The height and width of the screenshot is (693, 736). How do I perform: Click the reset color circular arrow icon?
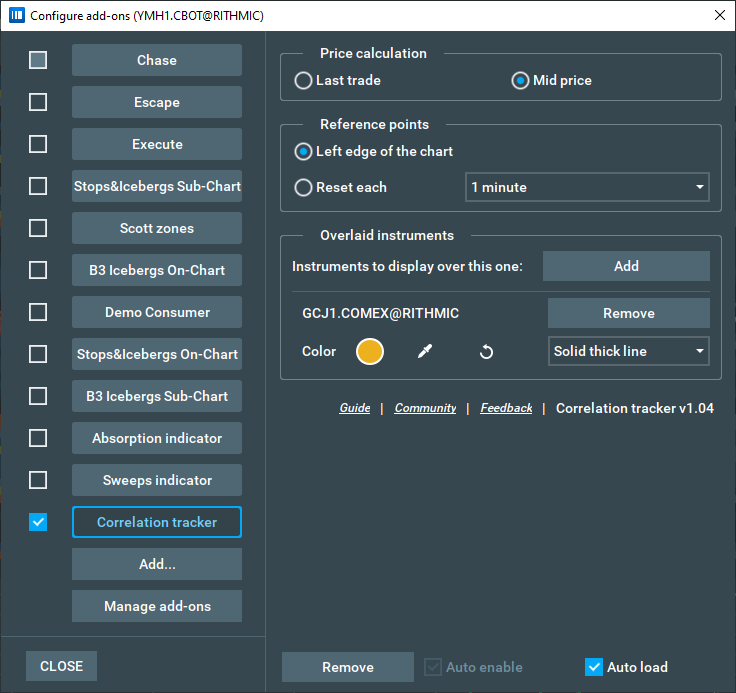point(486,352)
